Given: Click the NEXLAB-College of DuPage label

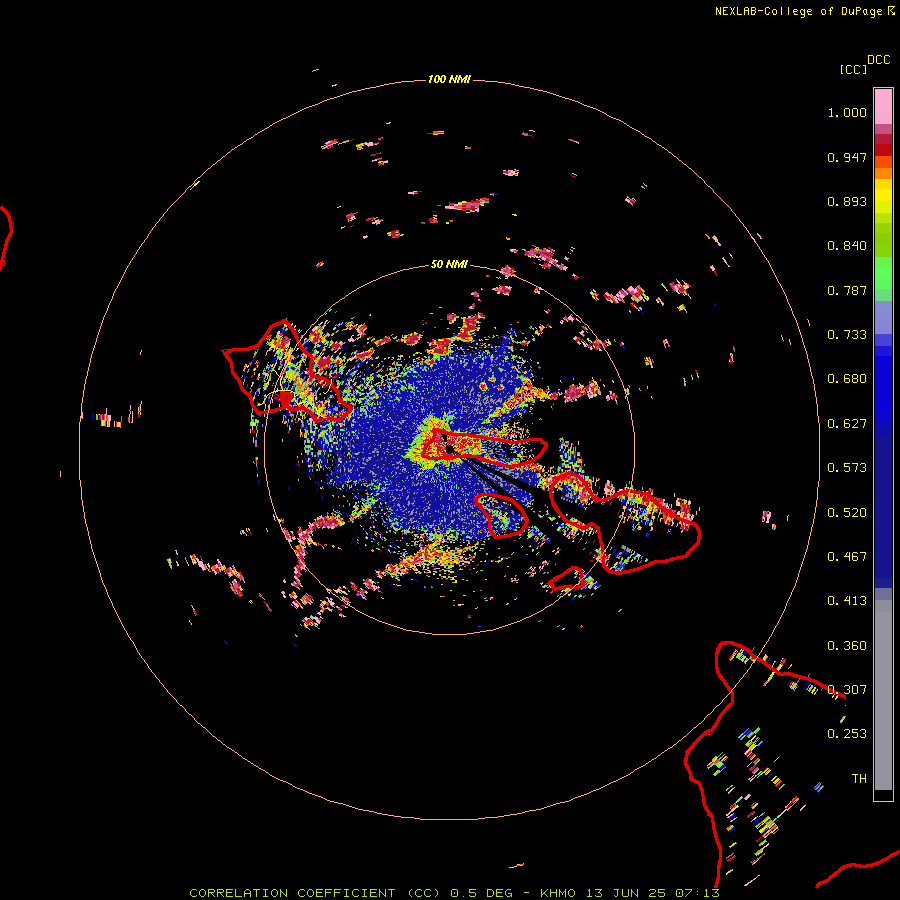Looking at the screenshot, I should pyautogui.click(x=804, y=11).
